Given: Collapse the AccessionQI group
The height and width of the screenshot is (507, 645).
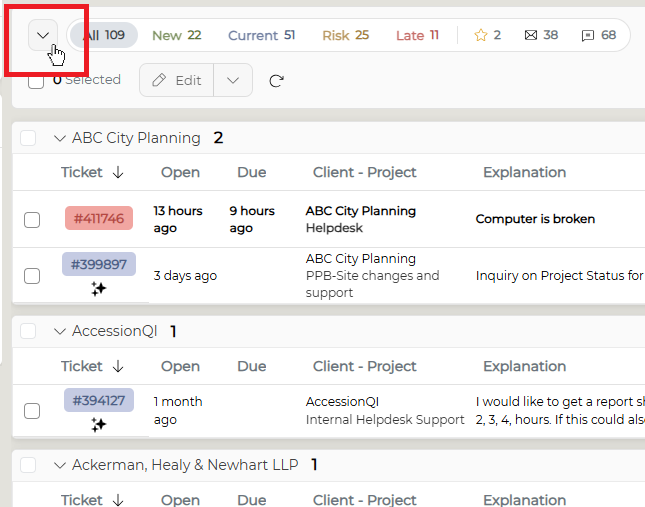Looking at the screenshot, I should coord(60,331).
